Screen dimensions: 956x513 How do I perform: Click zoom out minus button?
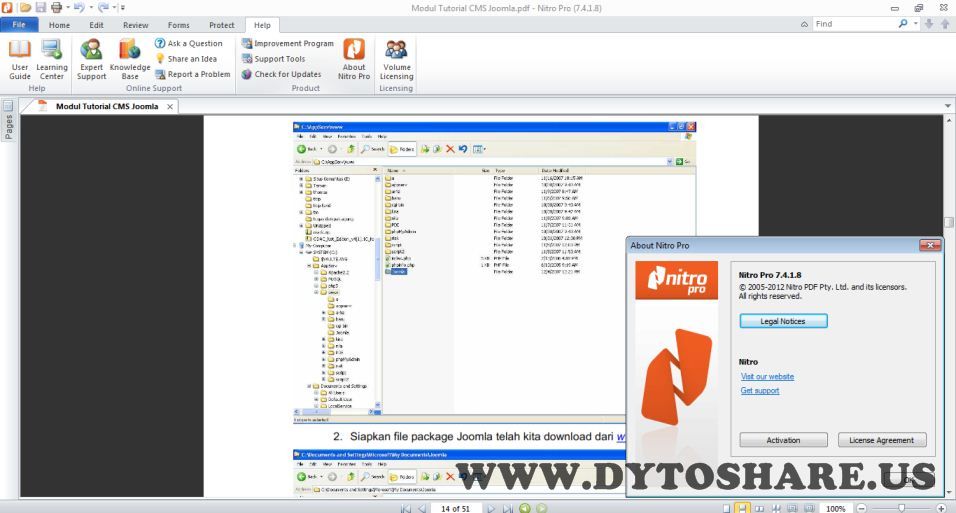pos(861,508)
